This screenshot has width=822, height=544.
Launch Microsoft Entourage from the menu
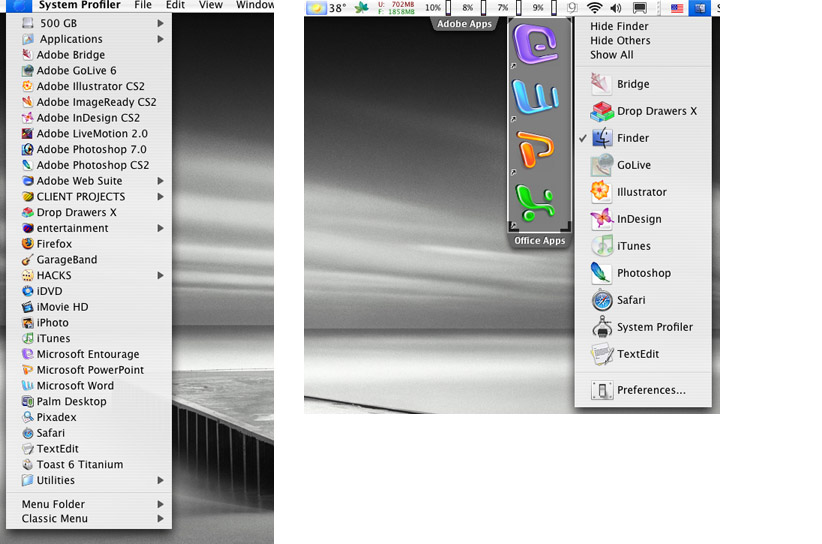coord(89,354)
